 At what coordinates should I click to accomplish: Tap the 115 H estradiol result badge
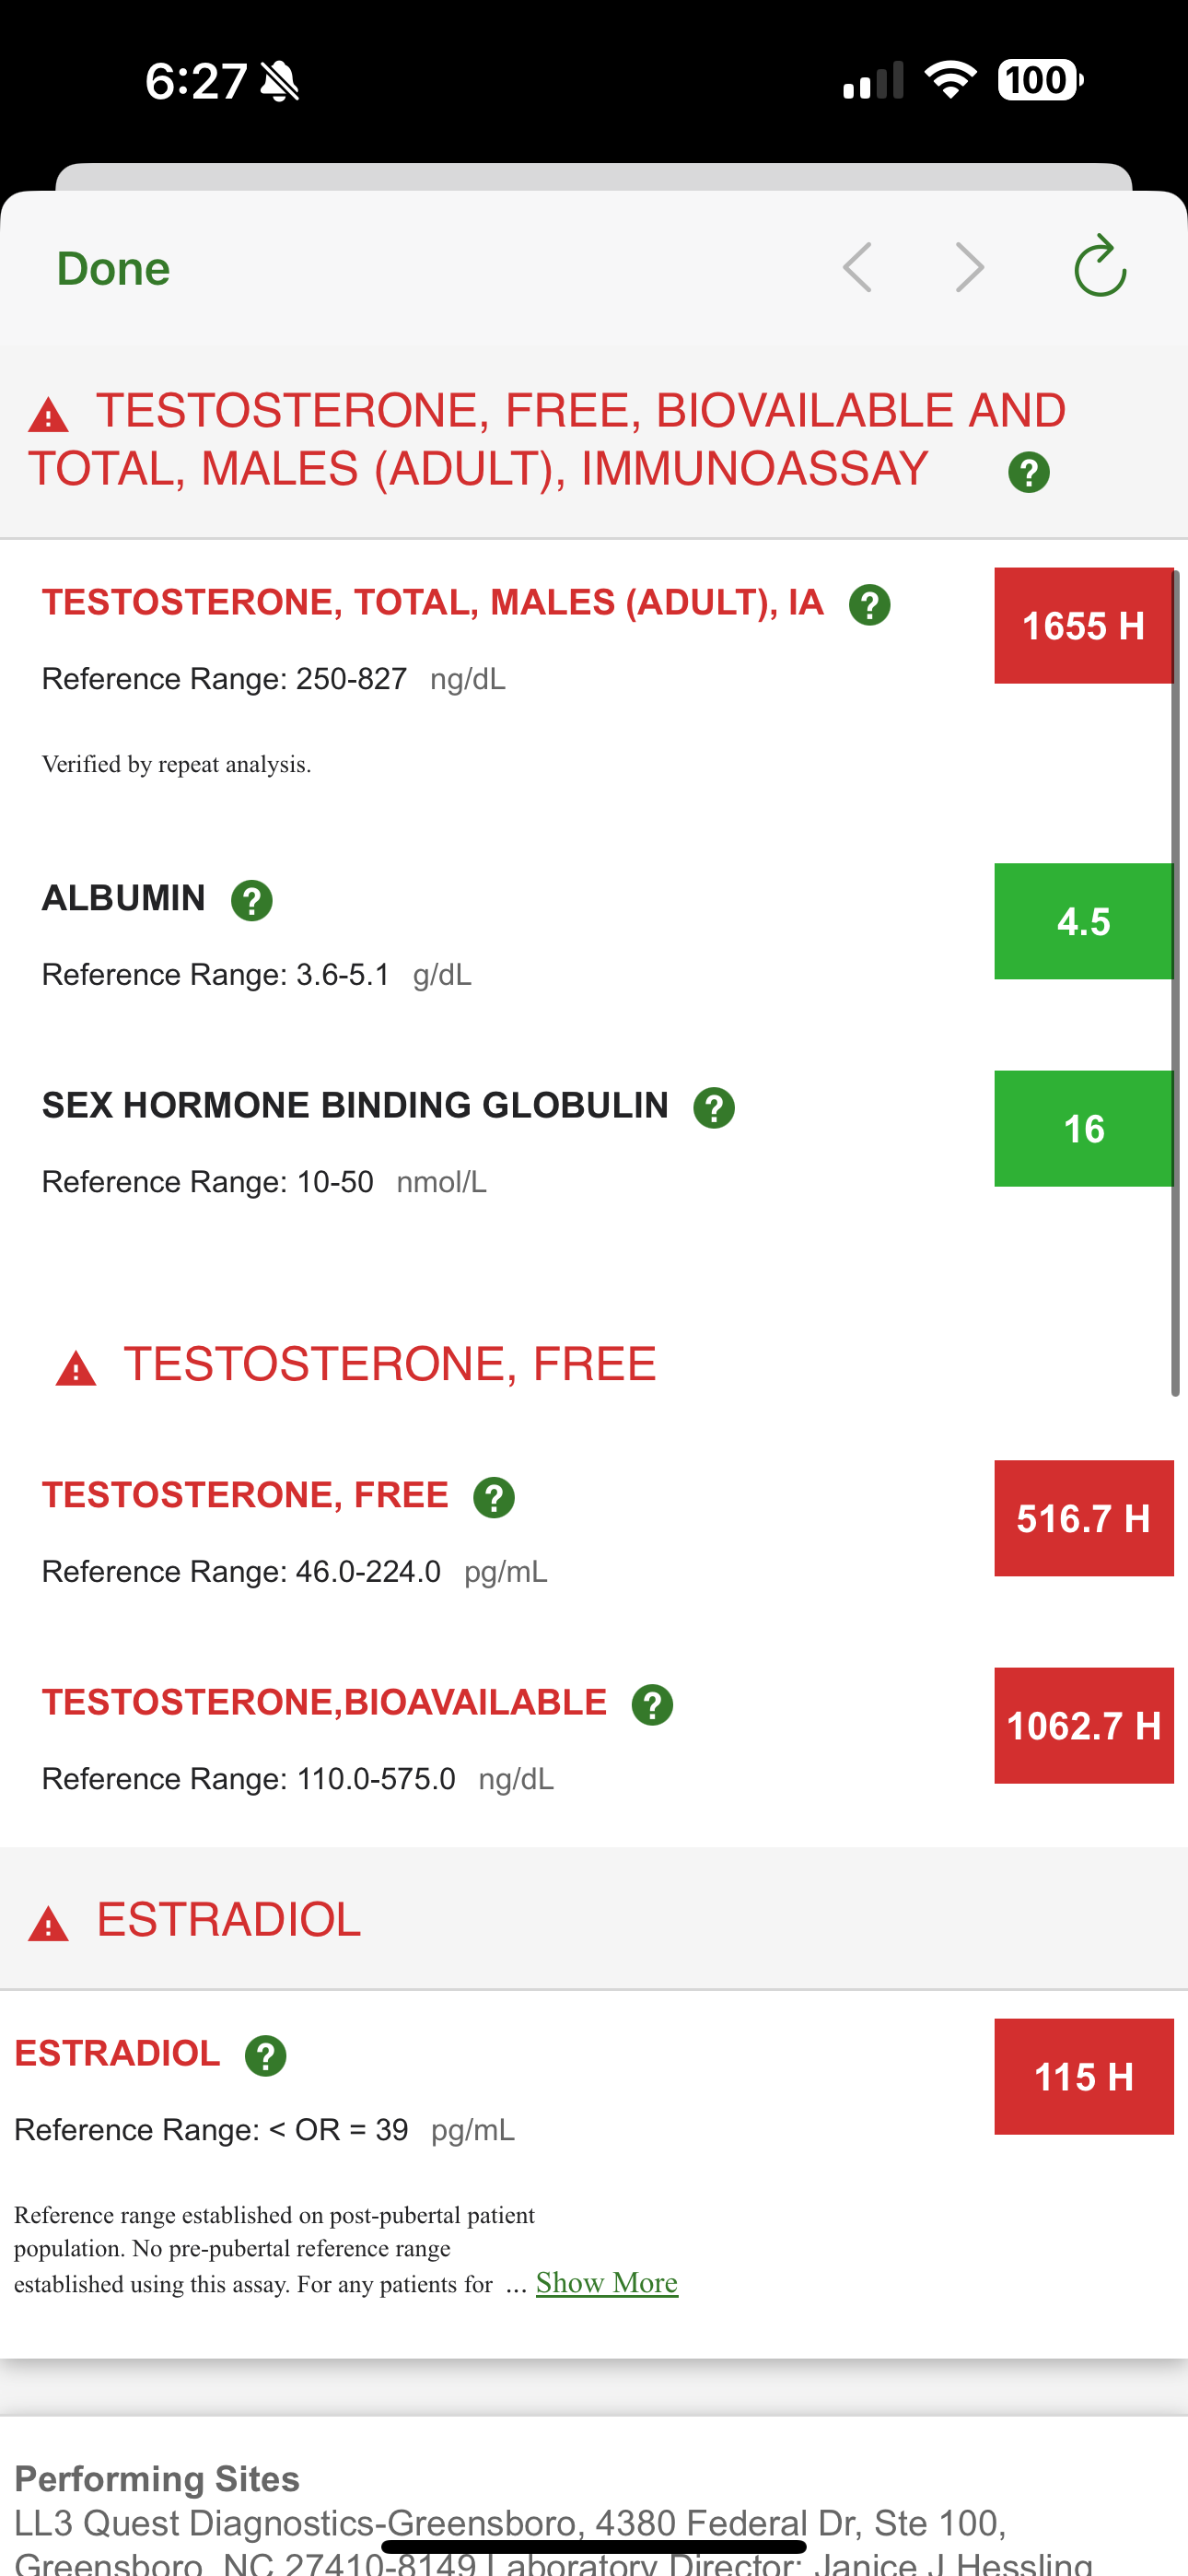1082,2076
